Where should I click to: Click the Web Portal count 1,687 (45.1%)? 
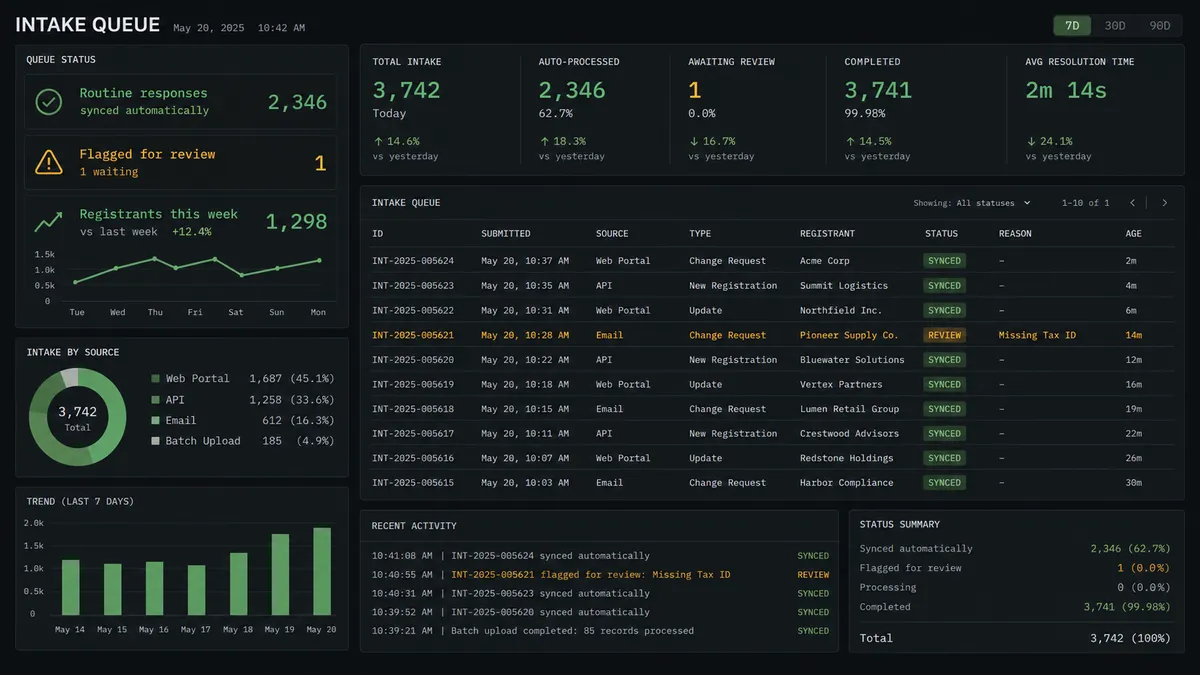[292, 379]
